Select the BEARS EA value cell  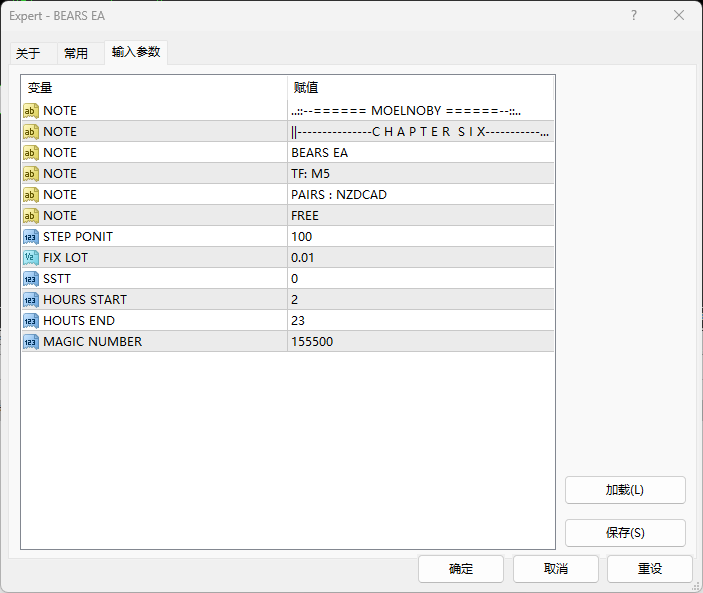[421, 153]
